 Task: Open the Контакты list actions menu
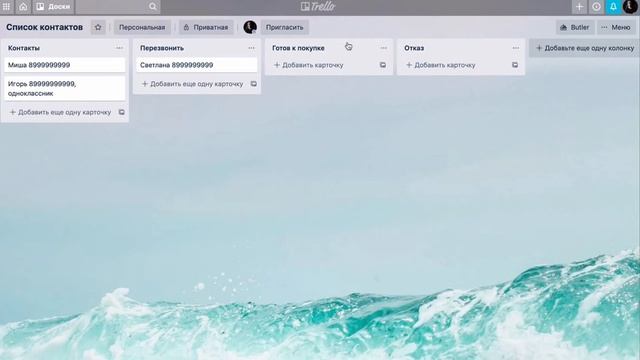119,48
